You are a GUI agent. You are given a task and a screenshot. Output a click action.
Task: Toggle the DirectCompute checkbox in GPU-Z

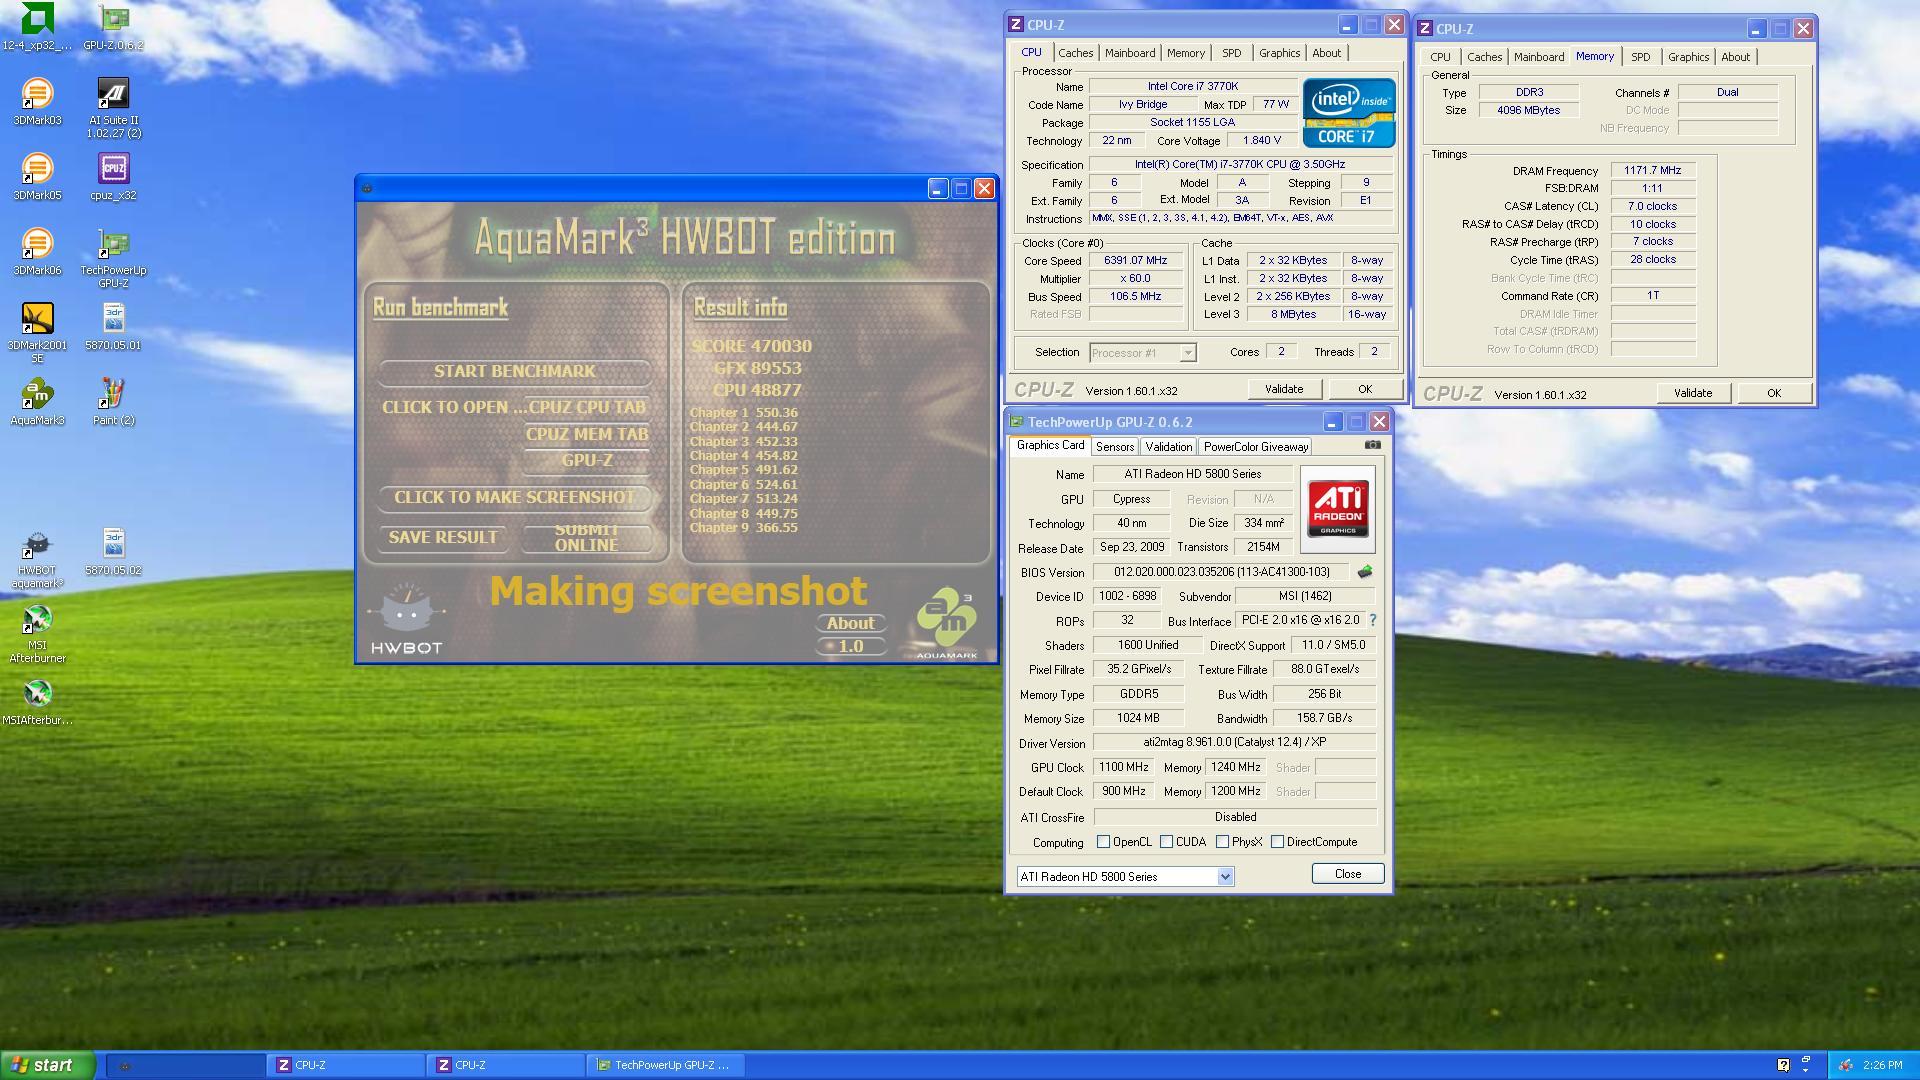click(1277, 842)
